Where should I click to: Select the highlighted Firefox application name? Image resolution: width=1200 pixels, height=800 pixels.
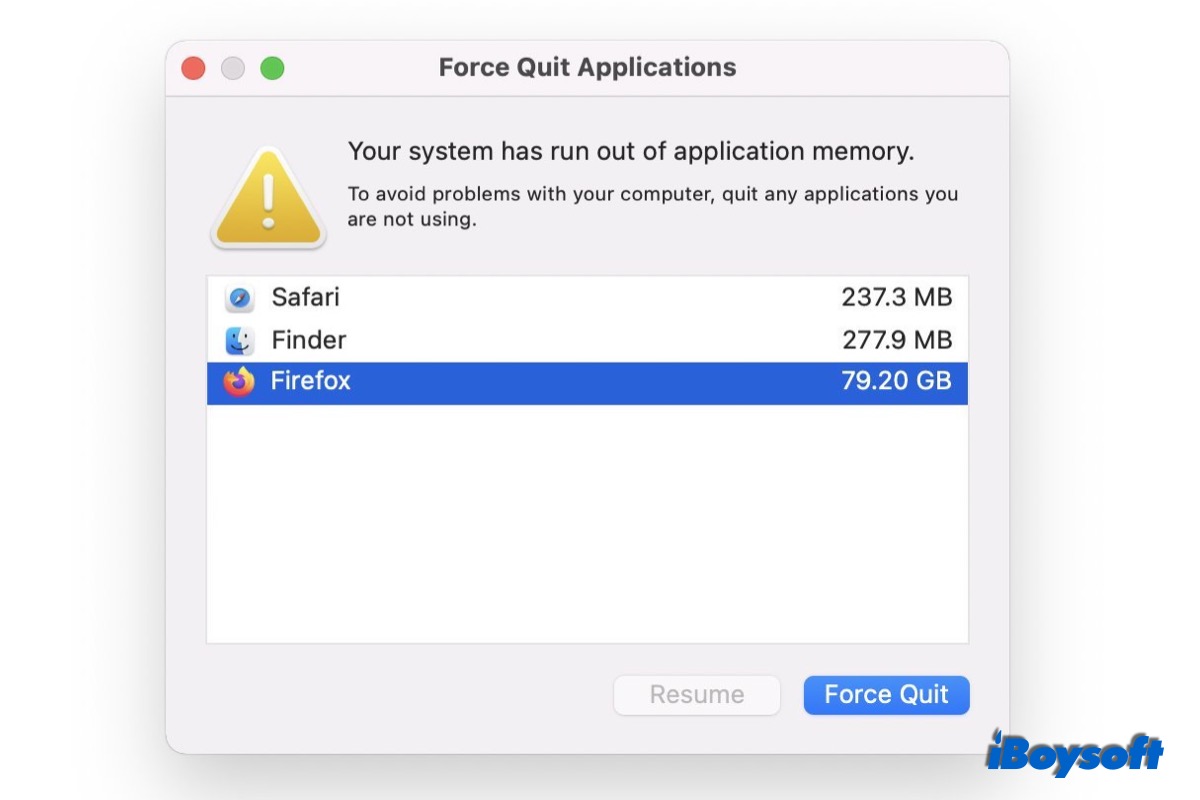click(310, 382)
